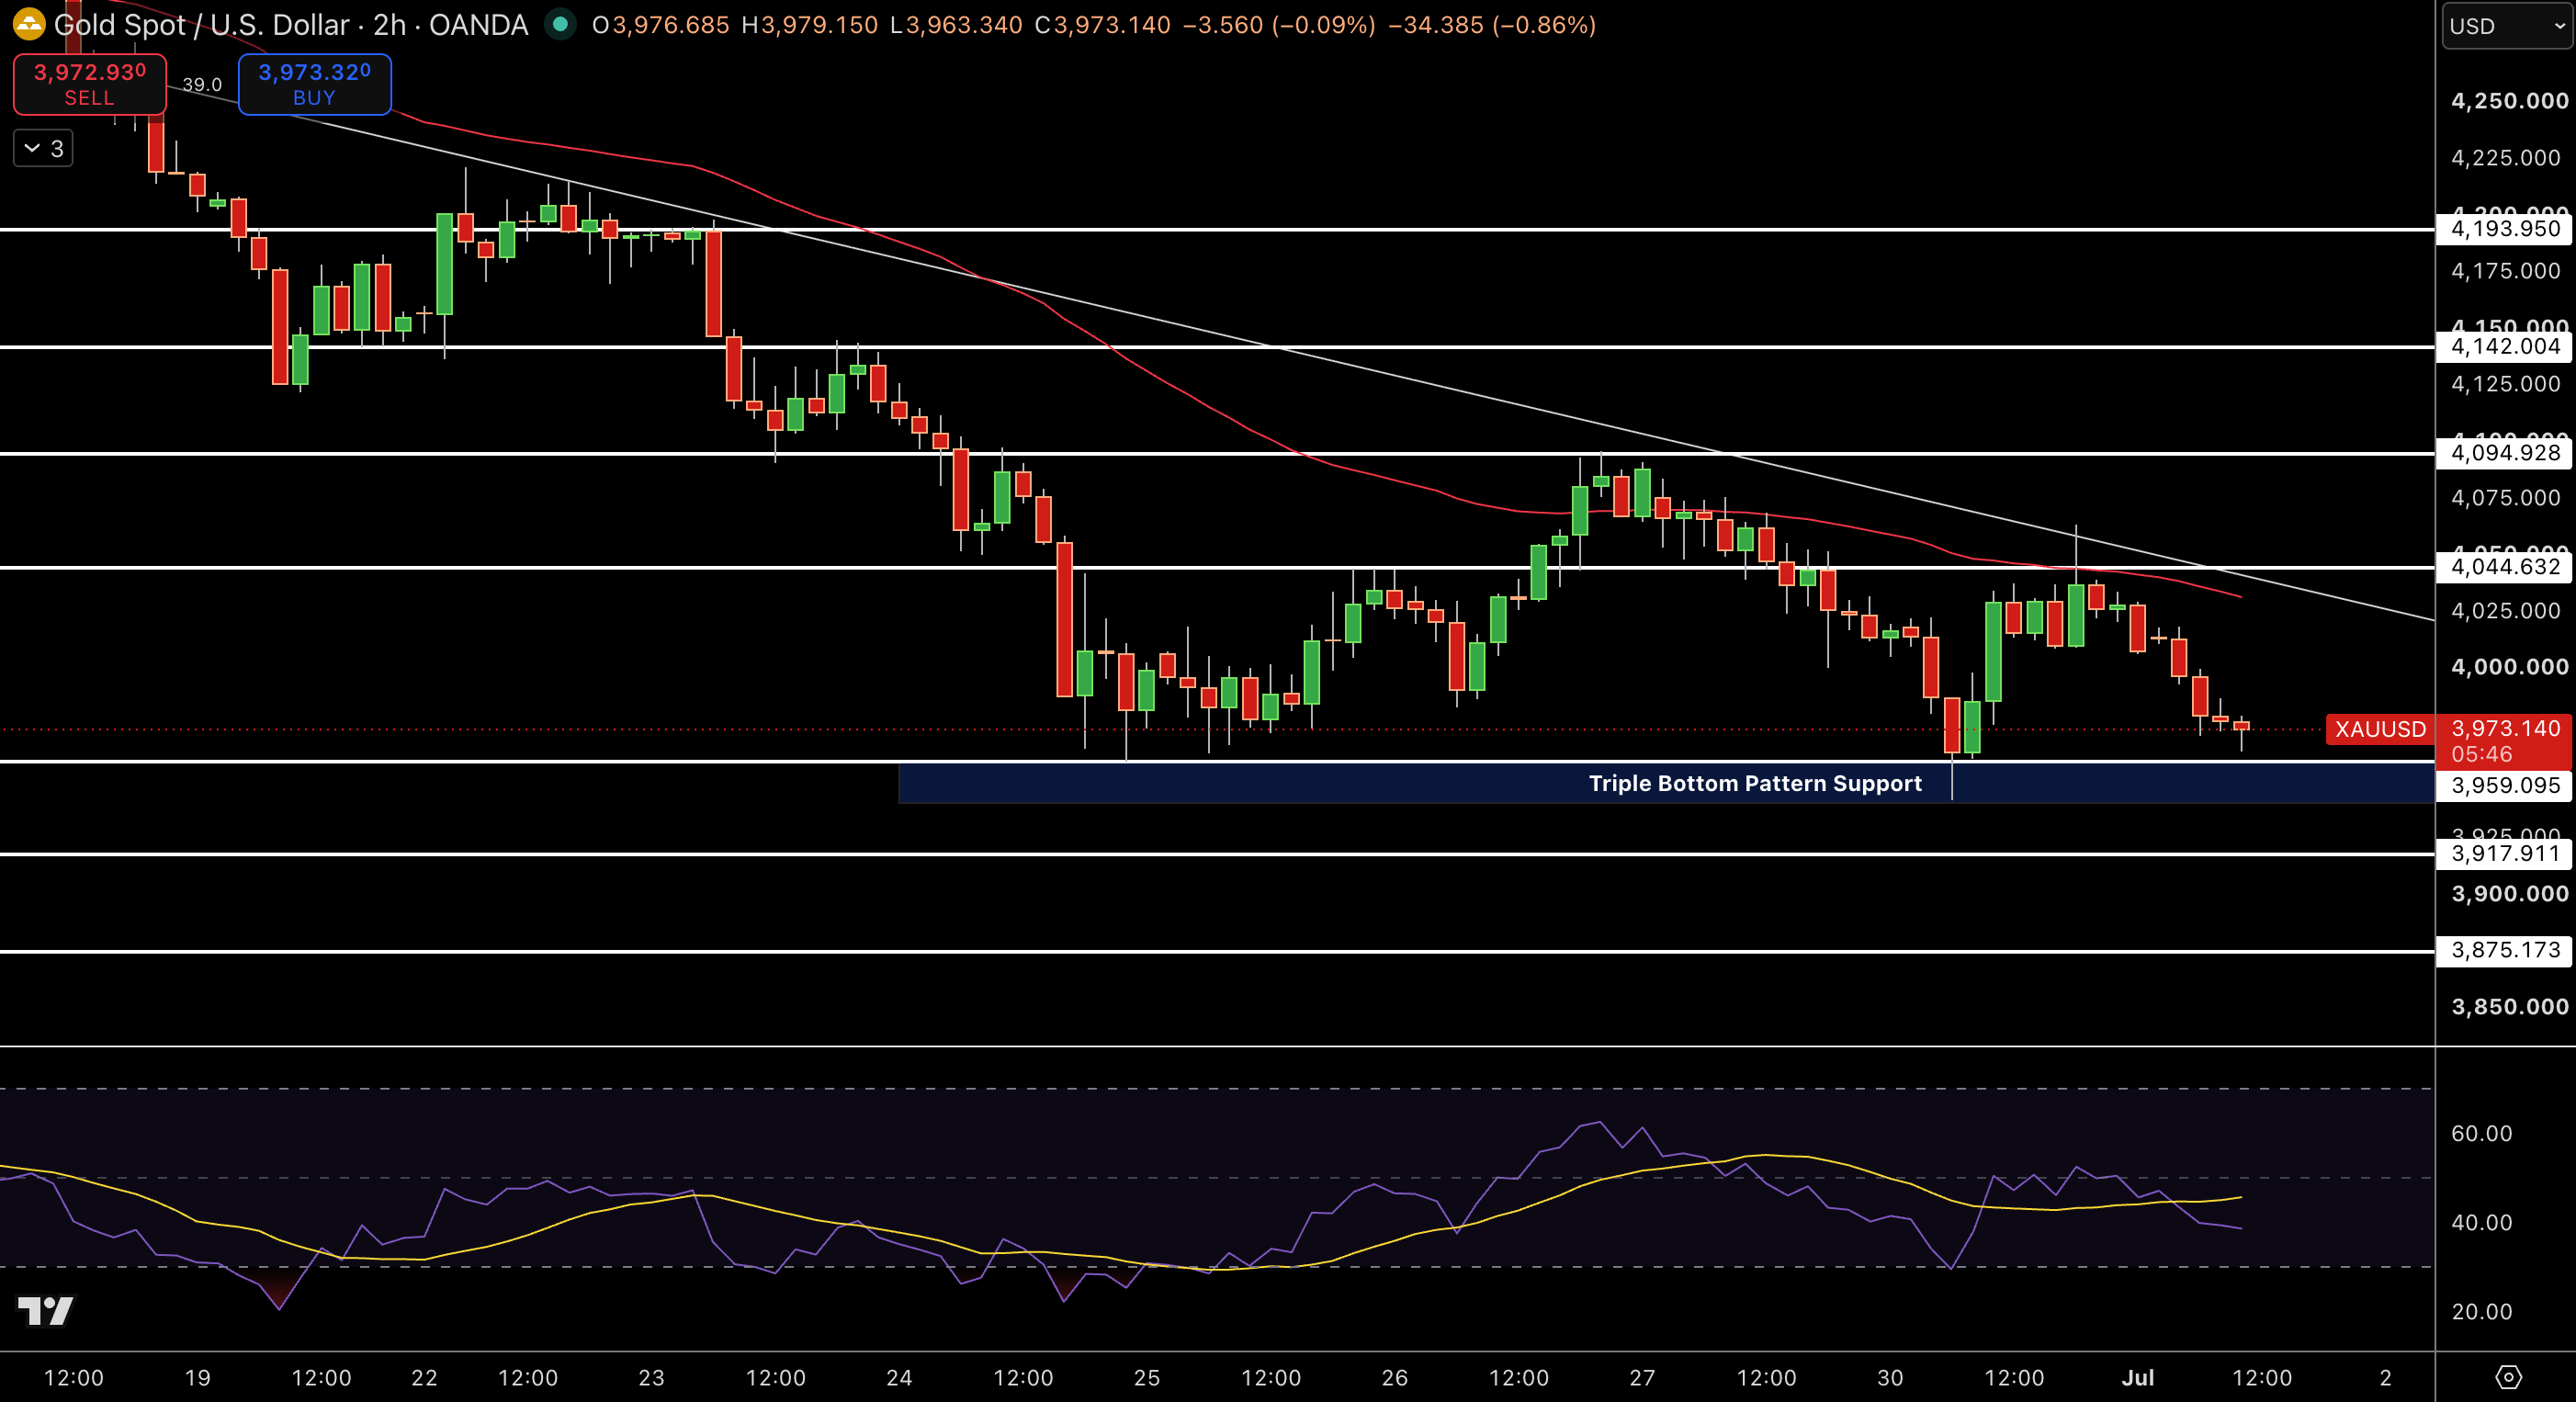
Task: Click the Gold symbol logo icon
Action: (29, 24)
